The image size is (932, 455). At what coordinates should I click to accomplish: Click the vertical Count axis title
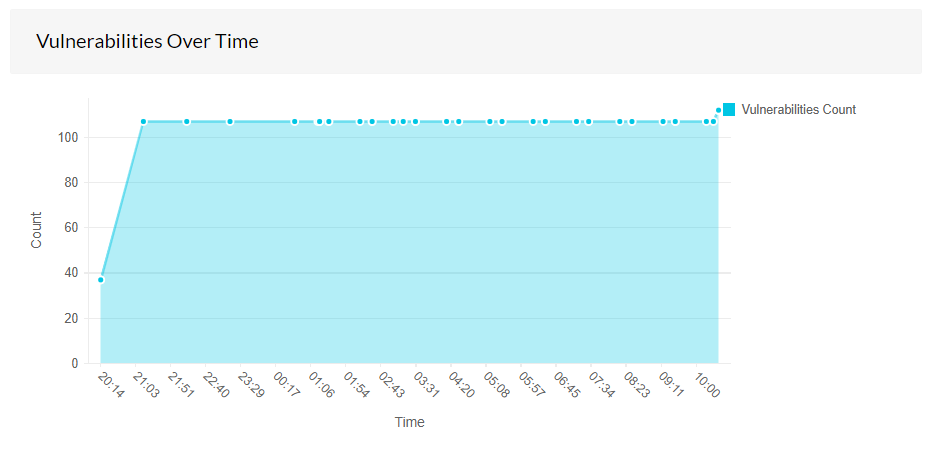point(37,230)
